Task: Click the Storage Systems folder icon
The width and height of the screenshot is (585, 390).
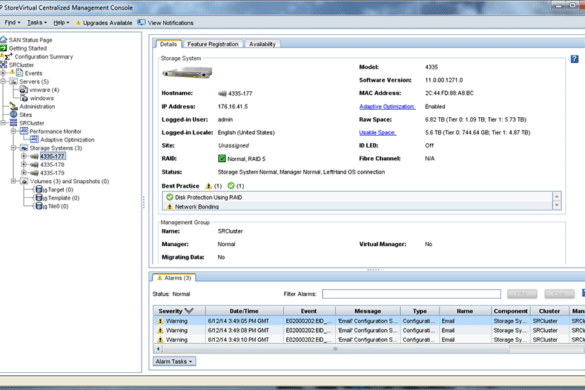Action: (24, 148)
